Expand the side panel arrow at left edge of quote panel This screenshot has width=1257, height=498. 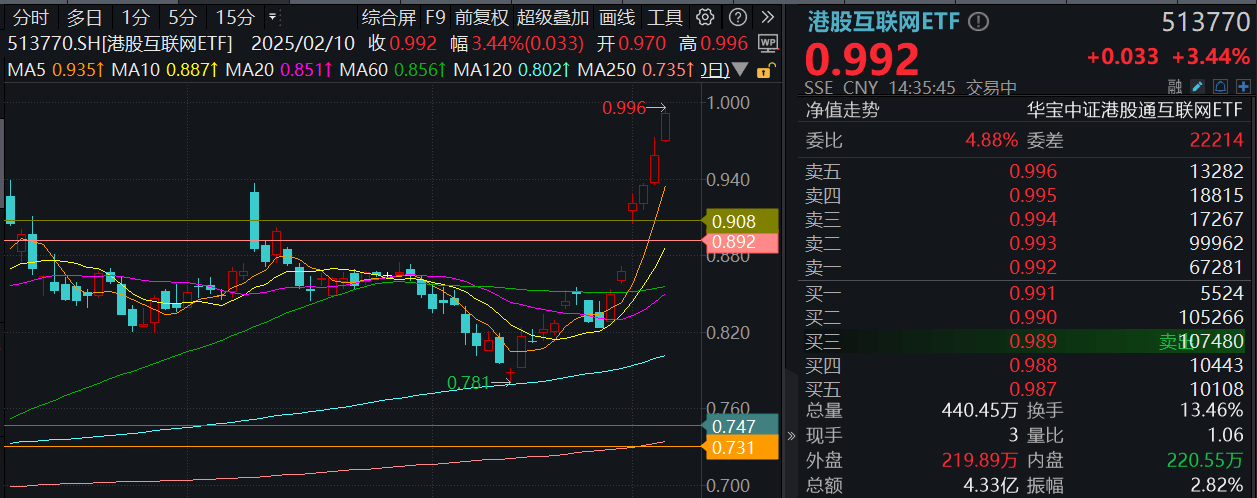(791, 436)
